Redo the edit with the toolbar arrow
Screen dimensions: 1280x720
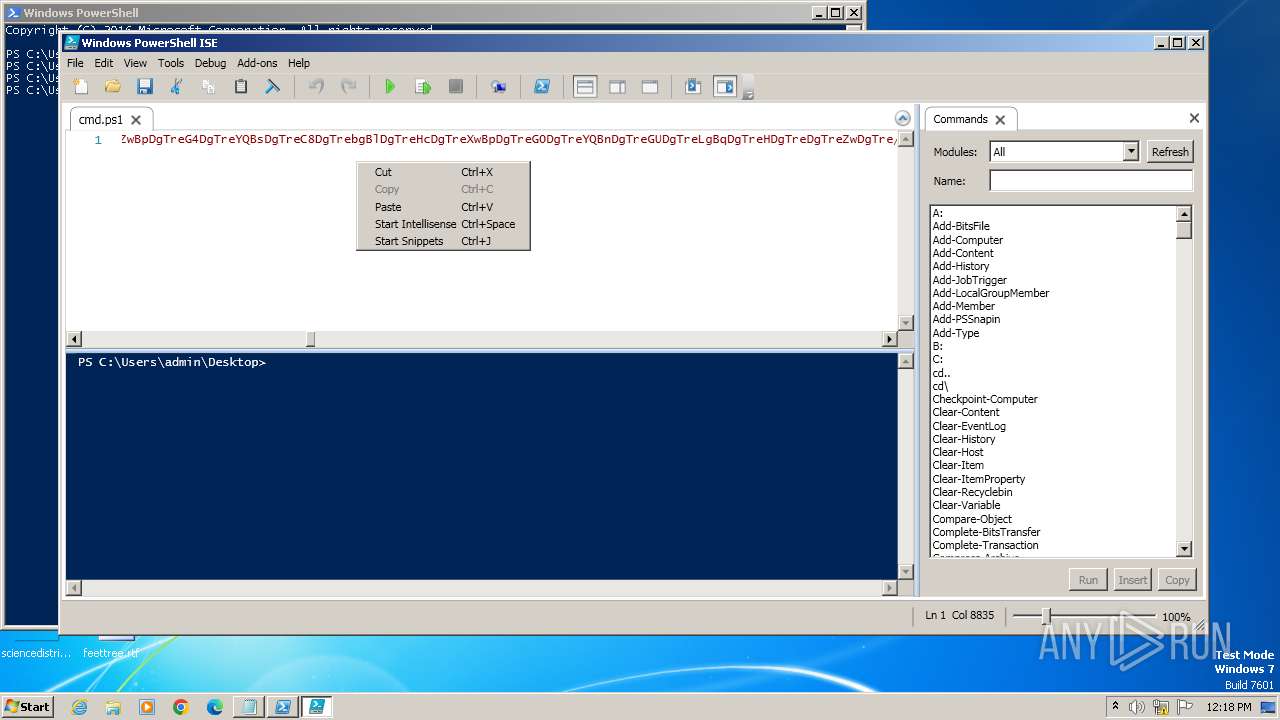tap(348, 87)
